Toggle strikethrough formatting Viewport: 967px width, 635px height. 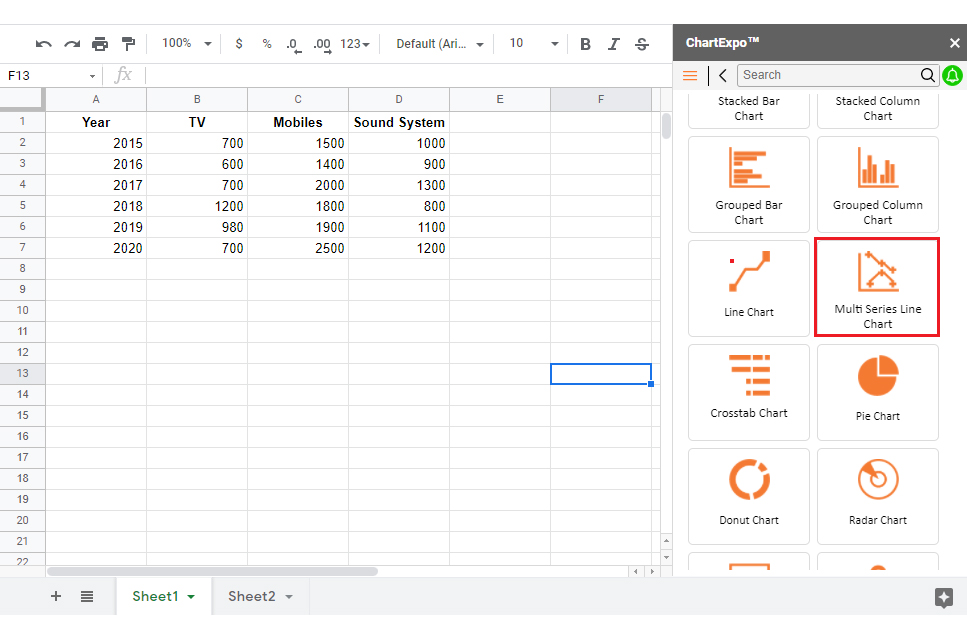pyautogui.click(x=642, y=44)
